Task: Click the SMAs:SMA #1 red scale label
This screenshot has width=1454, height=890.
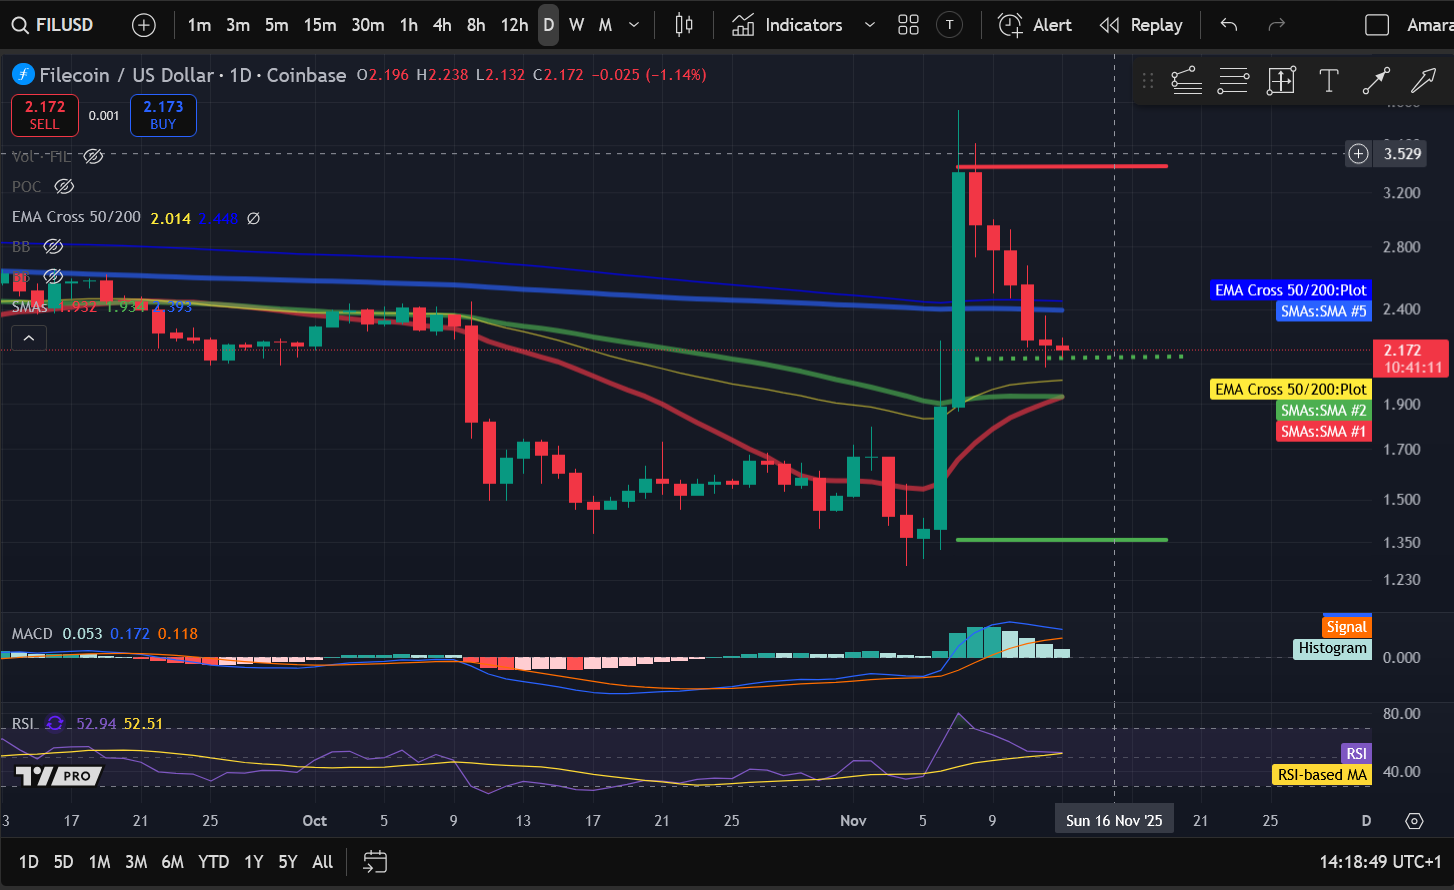Action: click(1323, 432)
